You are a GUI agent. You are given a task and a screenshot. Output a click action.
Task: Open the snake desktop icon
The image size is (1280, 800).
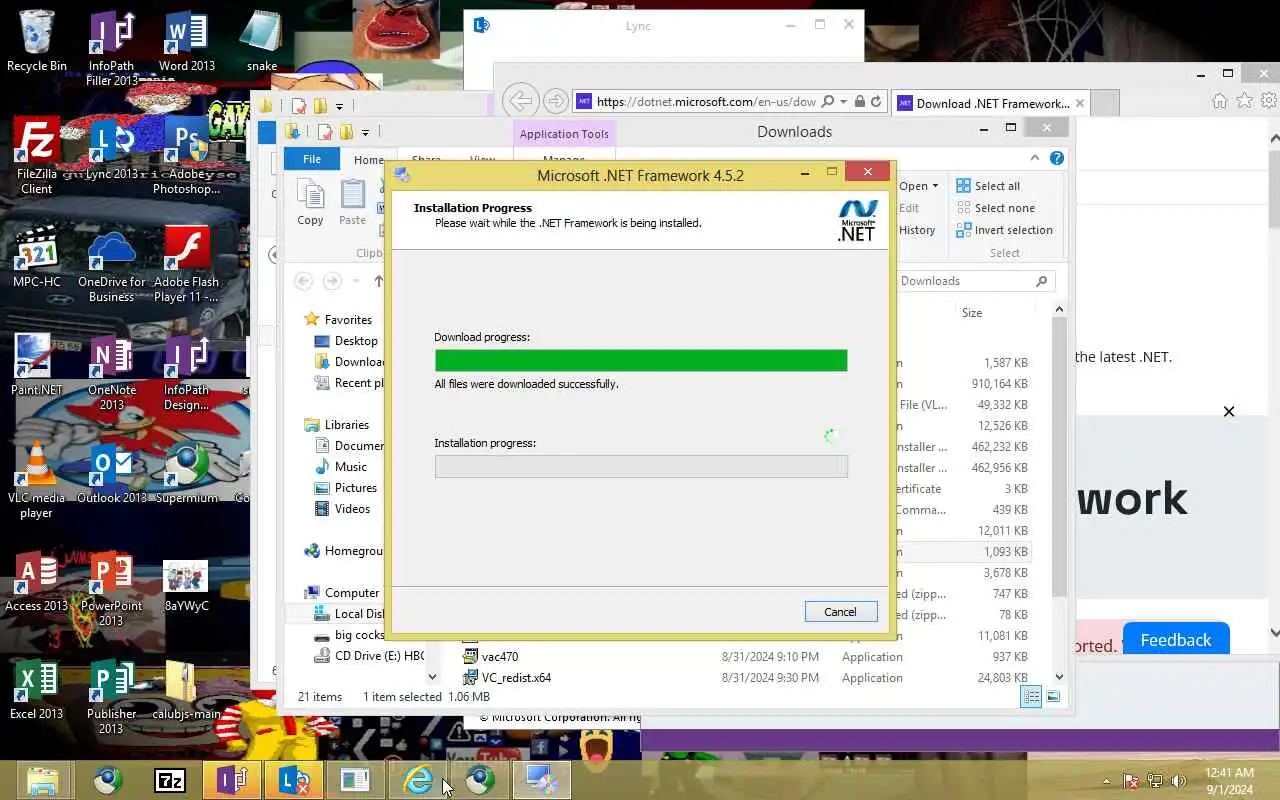[x=262, y=41]
